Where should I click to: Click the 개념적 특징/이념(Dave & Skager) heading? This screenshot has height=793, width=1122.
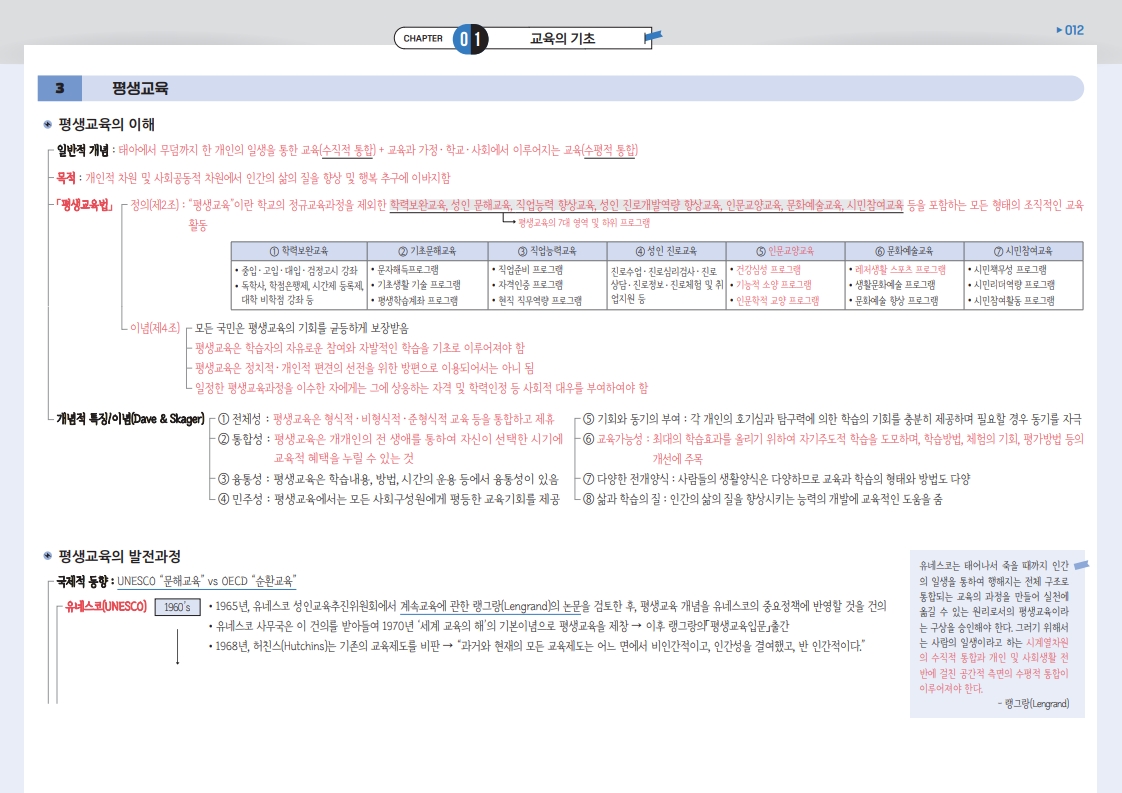(130, 418)
